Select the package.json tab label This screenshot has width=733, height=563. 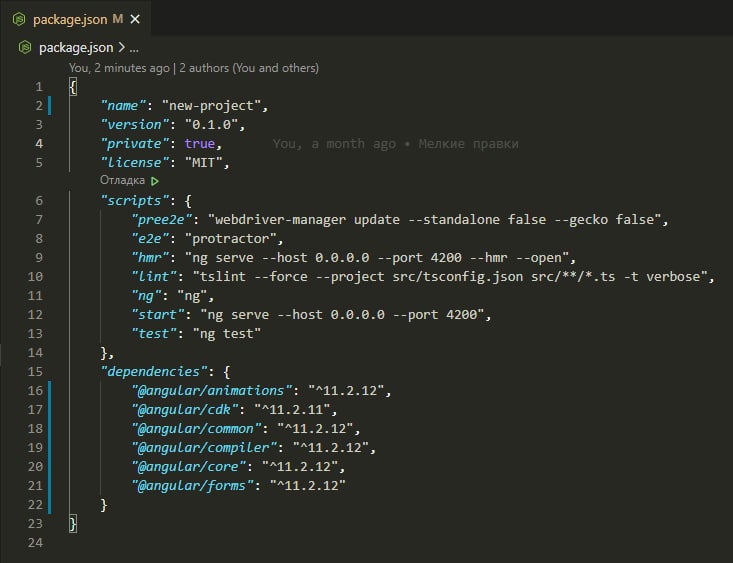[x=70, y=20]
